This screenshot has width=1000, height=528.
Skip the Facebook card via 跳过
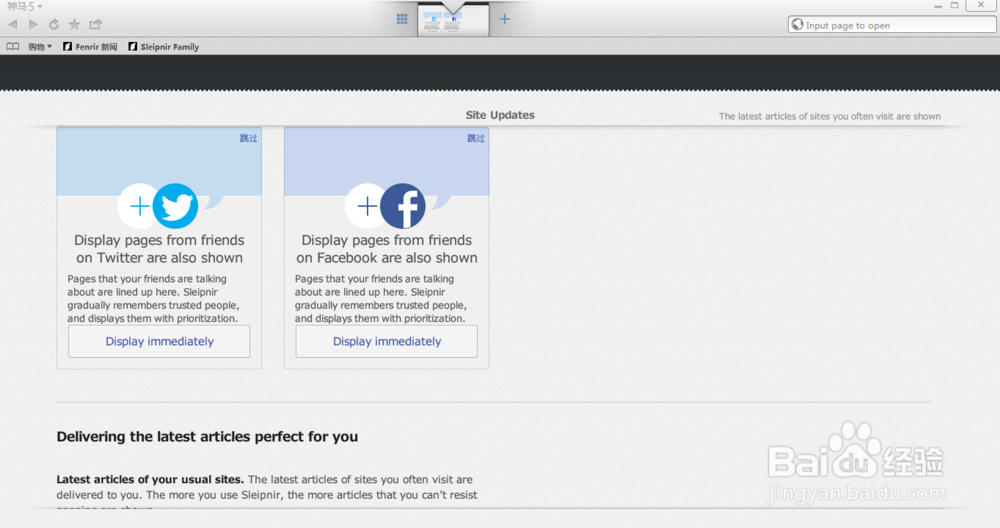pos(476,139)
